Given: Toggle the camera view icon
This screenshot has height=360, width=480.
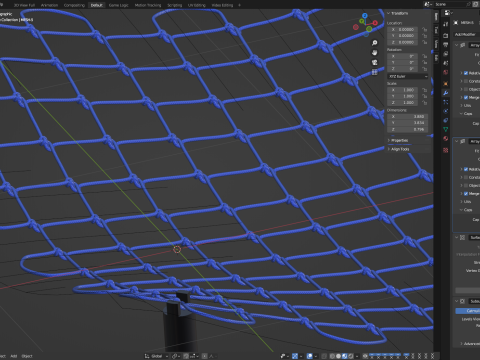Looking at the screenshot, I should [375, 62].
